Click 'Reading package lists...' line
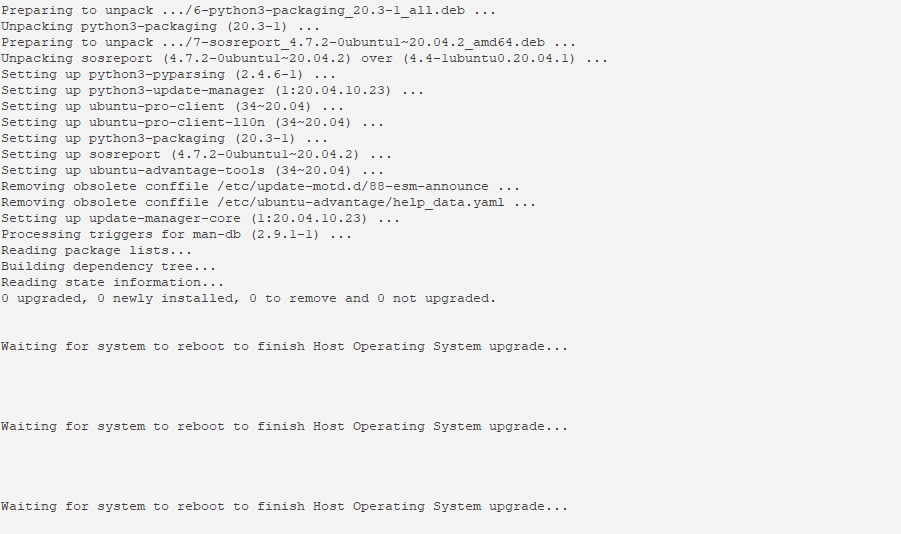The image size is (901, 534). tap(97, 251)
